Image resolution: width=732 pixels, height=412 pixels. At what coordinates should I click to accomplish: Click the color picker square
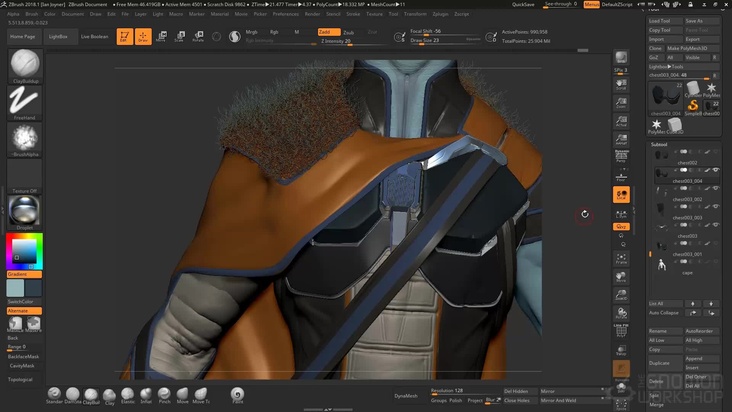(24, 252)
